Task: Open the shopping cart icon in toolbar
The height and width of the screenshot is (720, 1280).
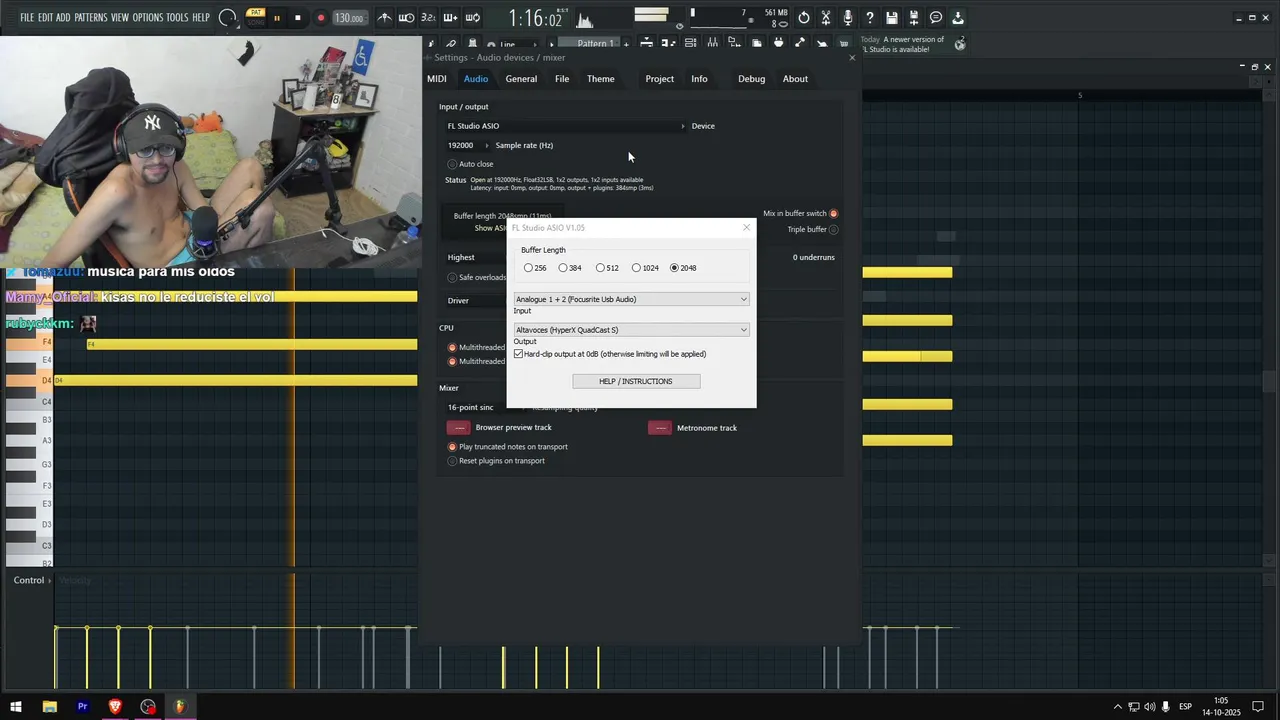Action: (x=844, y=43)
